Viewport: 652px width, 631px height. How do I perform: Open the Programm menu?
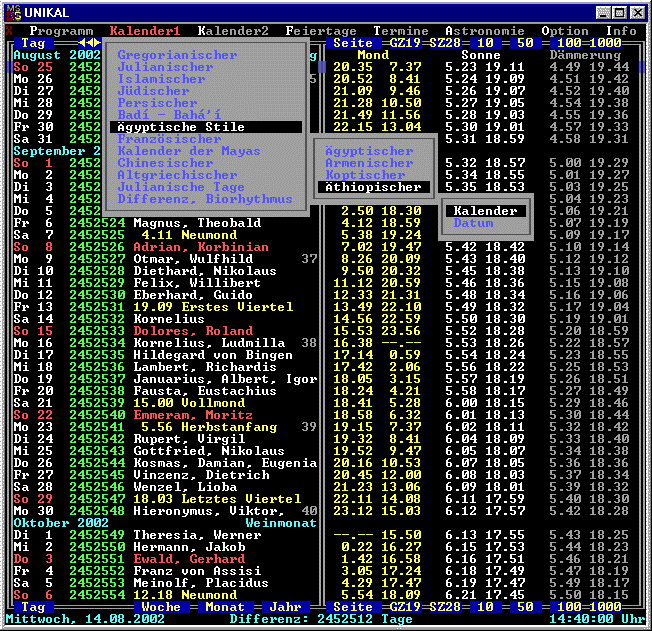[62, 31]
